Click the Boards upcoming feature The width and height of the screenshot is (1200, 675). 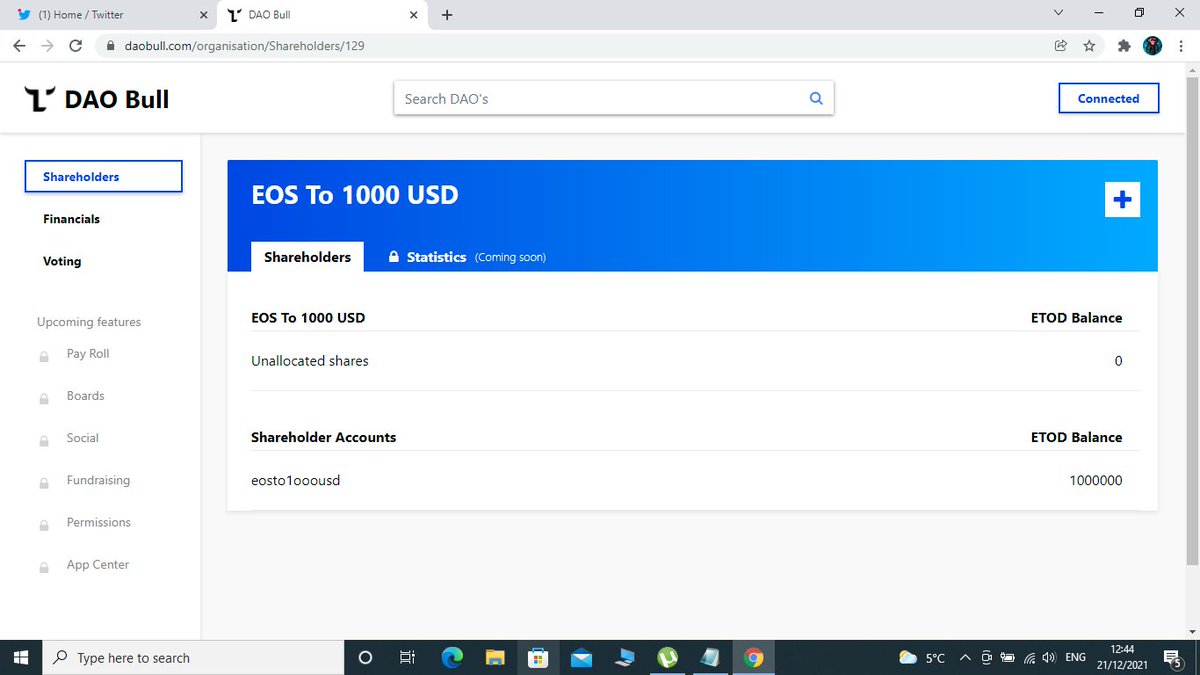(x=85, y=396)
